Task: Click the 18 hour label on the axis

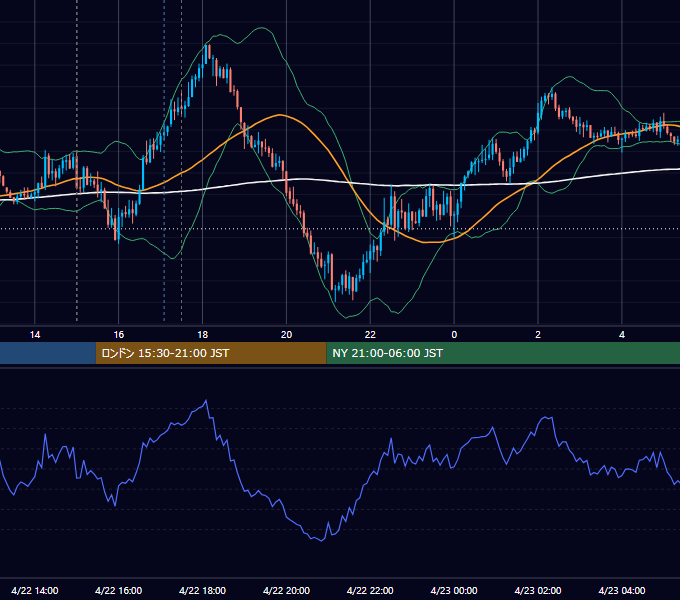Action: point(203,335)
